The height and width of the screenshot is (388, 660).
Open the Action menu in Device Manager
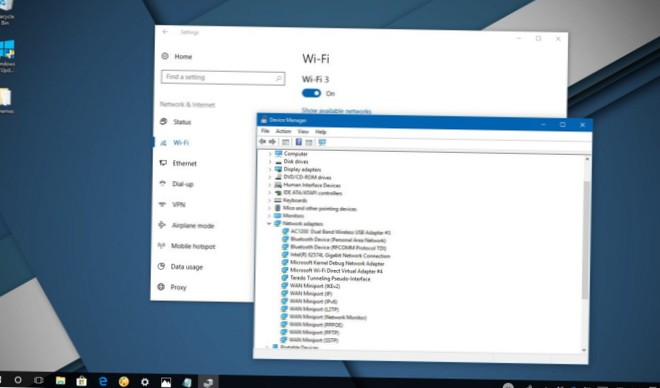pos(283,131)
